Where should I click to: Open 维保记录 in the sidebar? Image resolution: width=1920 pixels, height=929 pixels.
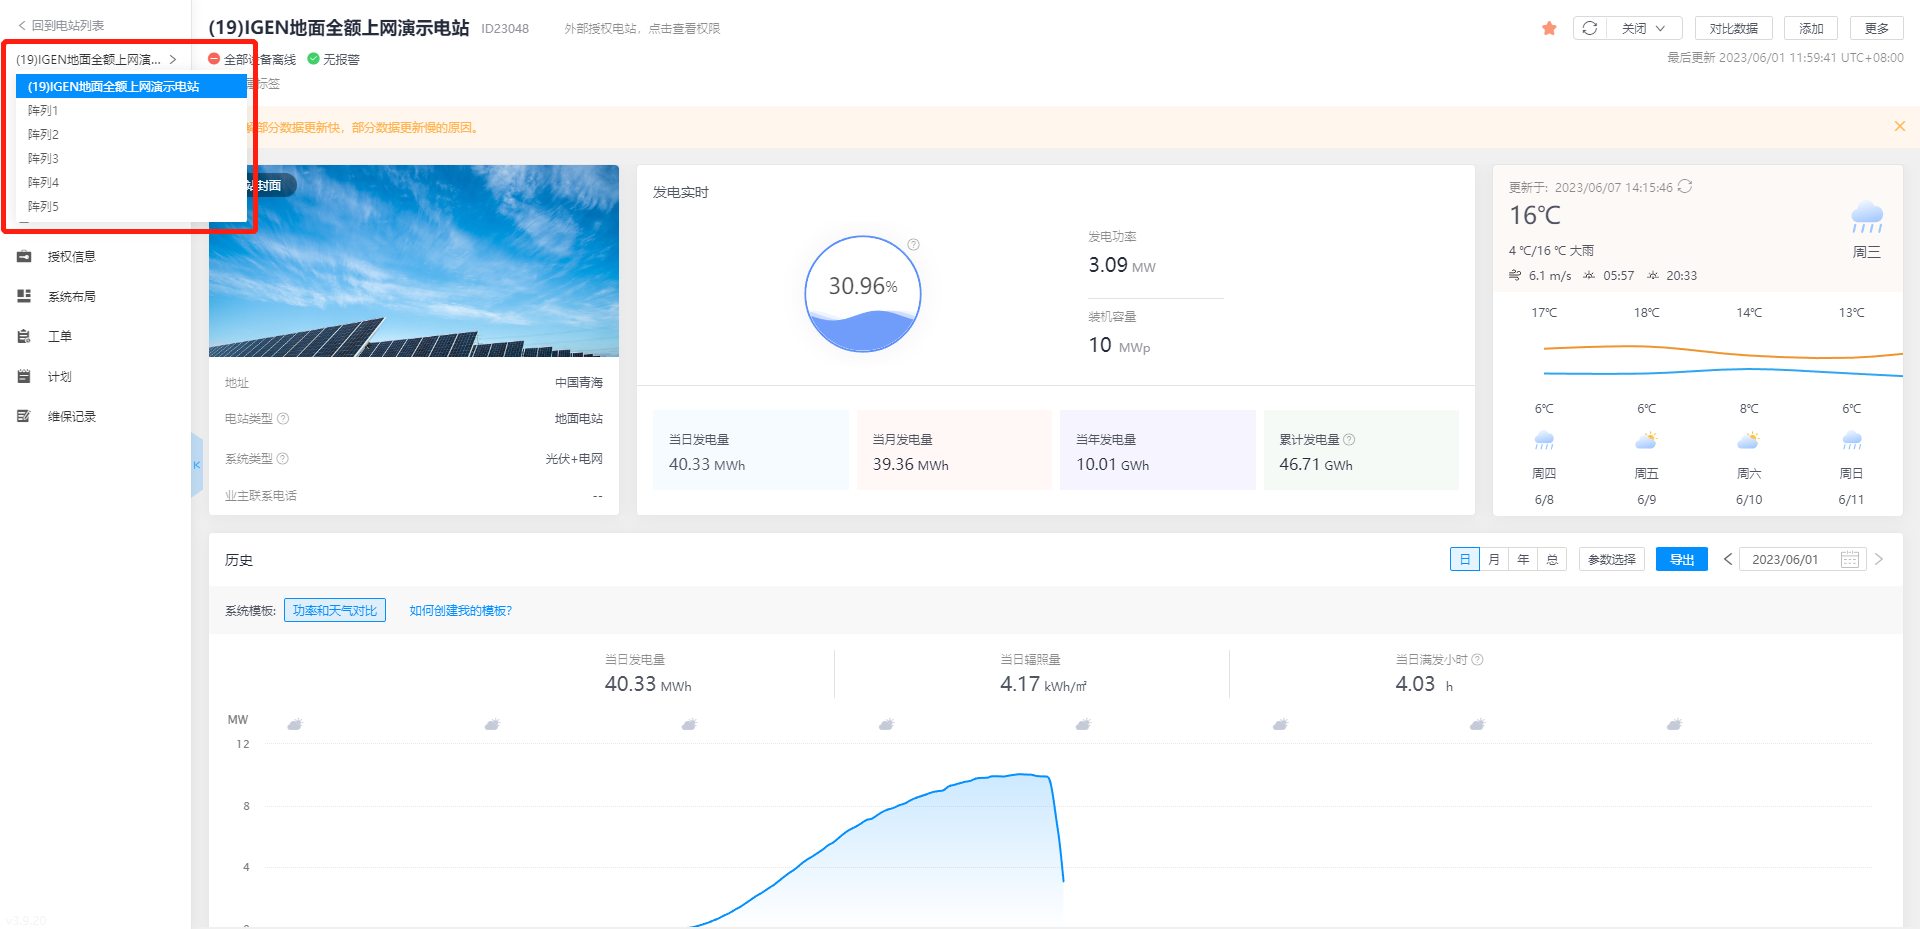(x=71, y=417)
